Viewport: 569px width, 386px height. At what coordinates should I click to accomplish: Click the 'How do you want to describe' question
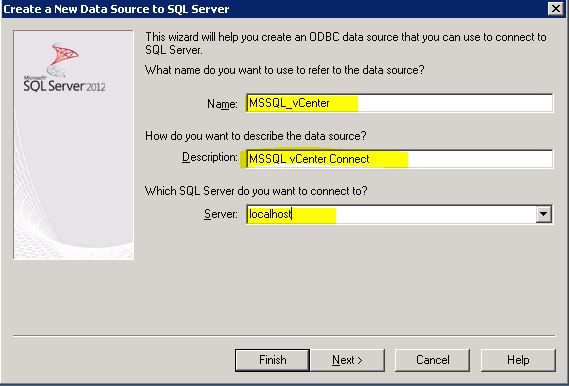tap(256, 136)
